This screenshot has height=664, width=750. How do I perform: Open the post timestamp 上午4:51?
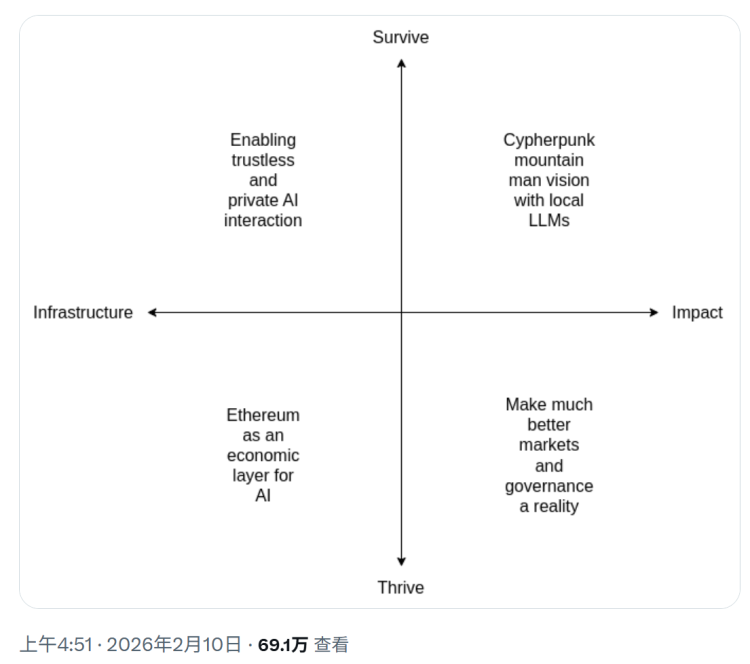click(57, 644)
